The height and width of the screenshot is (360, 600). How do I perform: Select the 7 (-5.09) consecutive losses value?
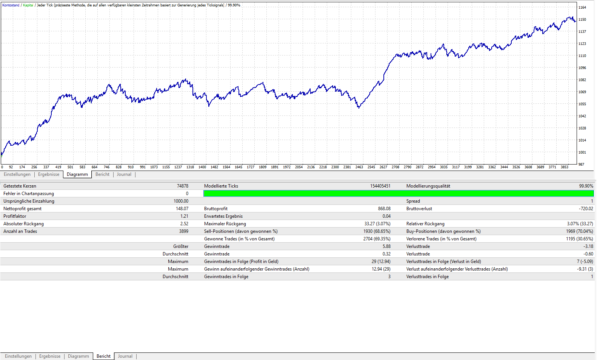click(585, 262)
